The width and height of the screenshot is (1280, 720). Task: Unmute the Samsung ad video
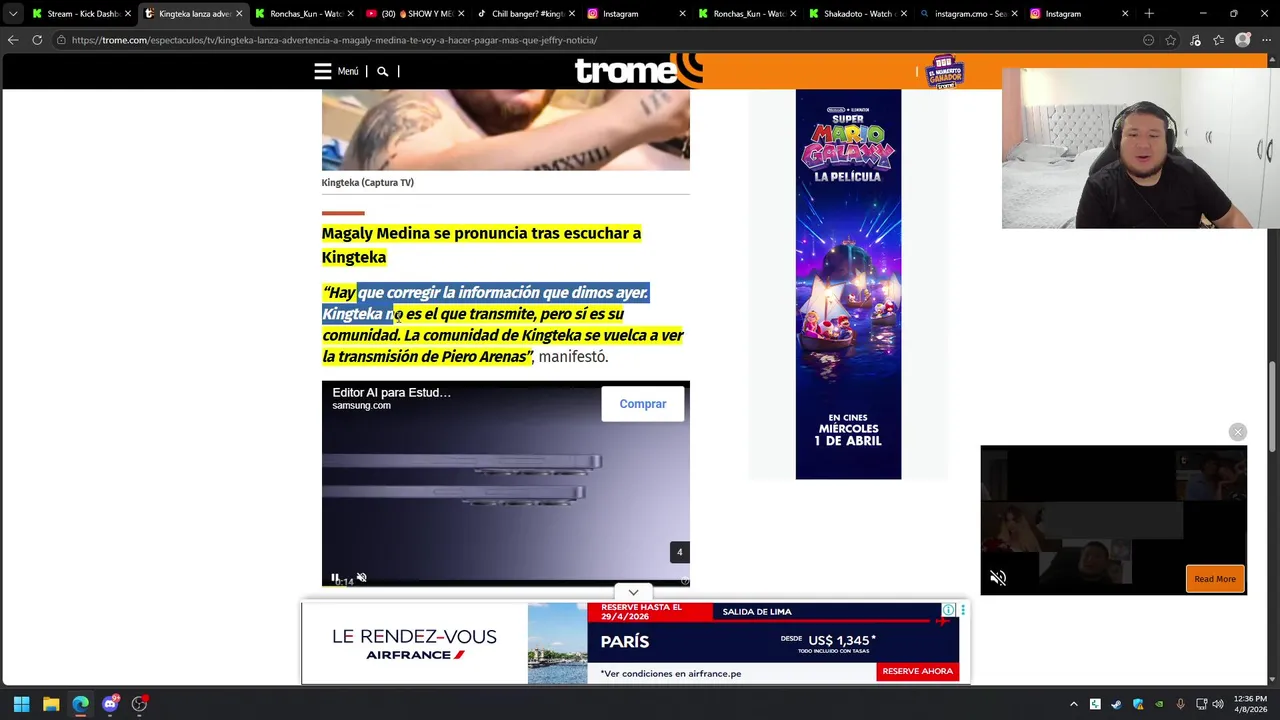(x=361, y=578)
